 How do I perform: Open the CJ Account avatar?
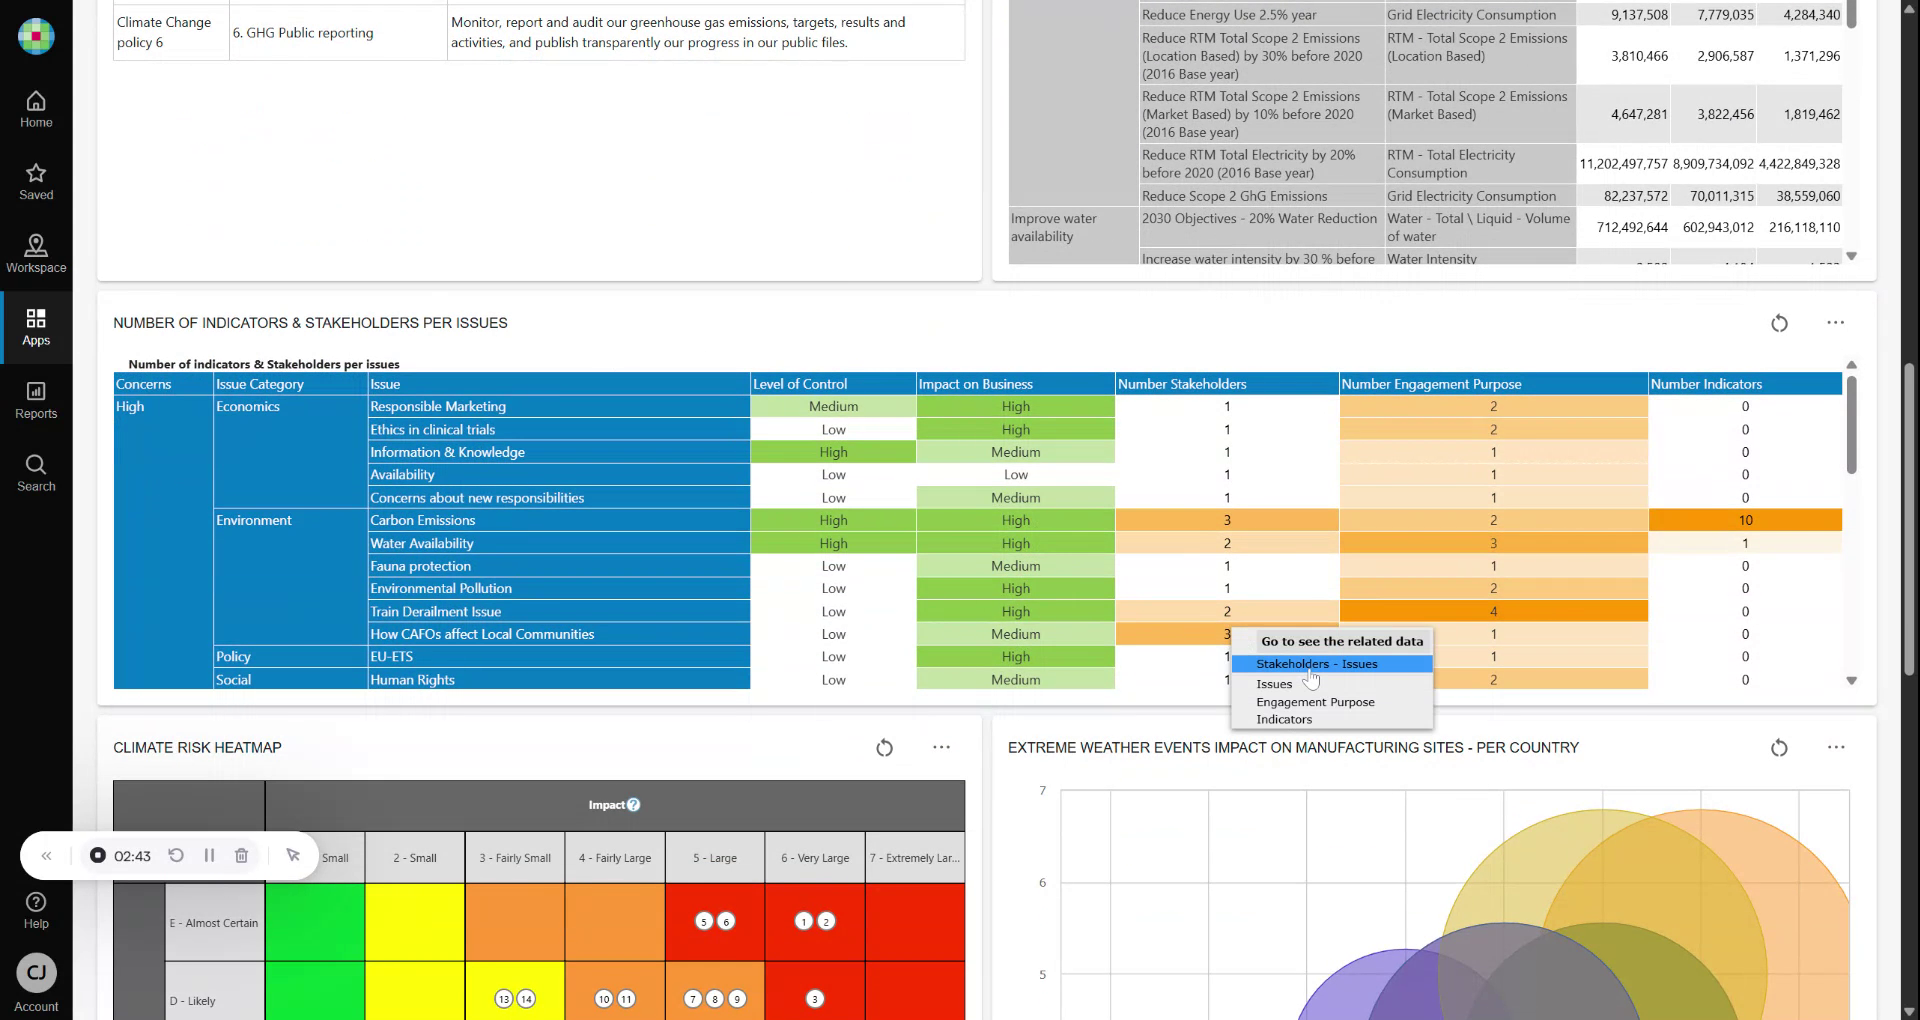coord(36,973)
